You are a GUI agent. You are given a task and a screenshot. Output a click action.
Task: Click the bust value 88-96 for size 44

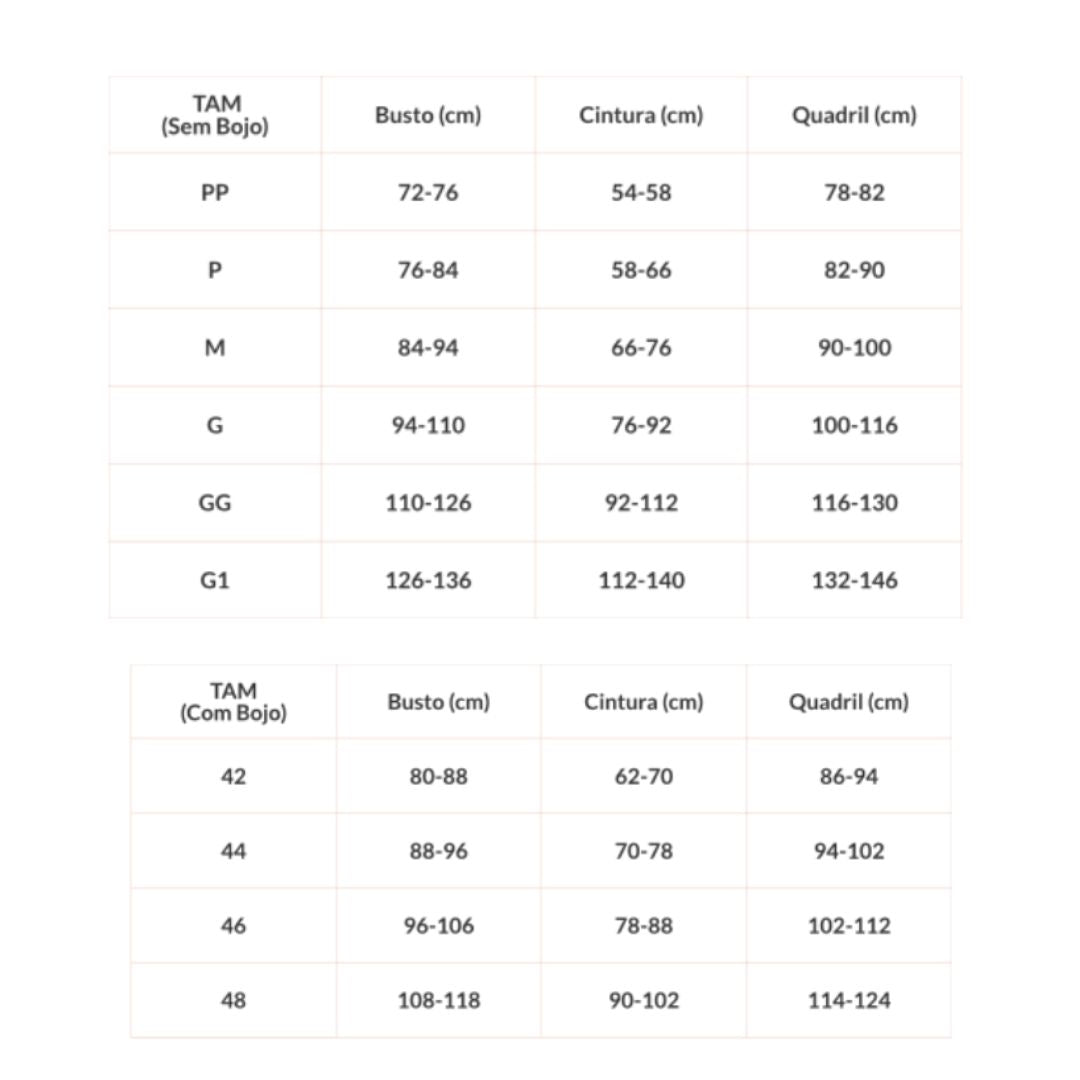(x=438, y=851)
